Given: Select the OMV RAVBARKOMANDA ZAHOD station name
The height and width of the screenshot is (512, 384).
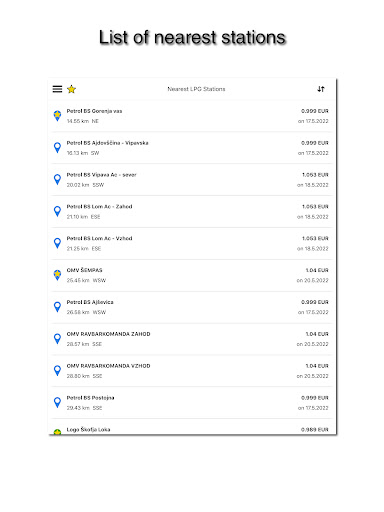Looking at the screenshot, I should click(108, 334).
